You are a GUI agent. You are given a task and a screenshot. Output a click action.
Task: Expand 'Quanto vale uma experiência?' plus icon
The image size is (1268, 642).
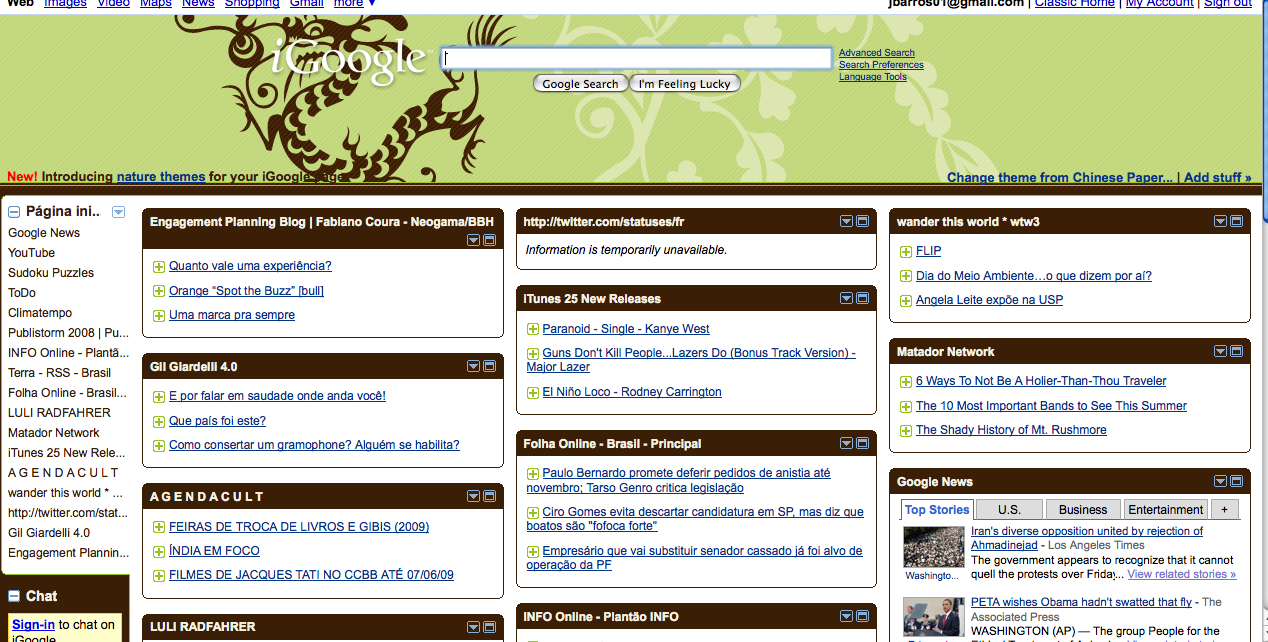(158, 267)
